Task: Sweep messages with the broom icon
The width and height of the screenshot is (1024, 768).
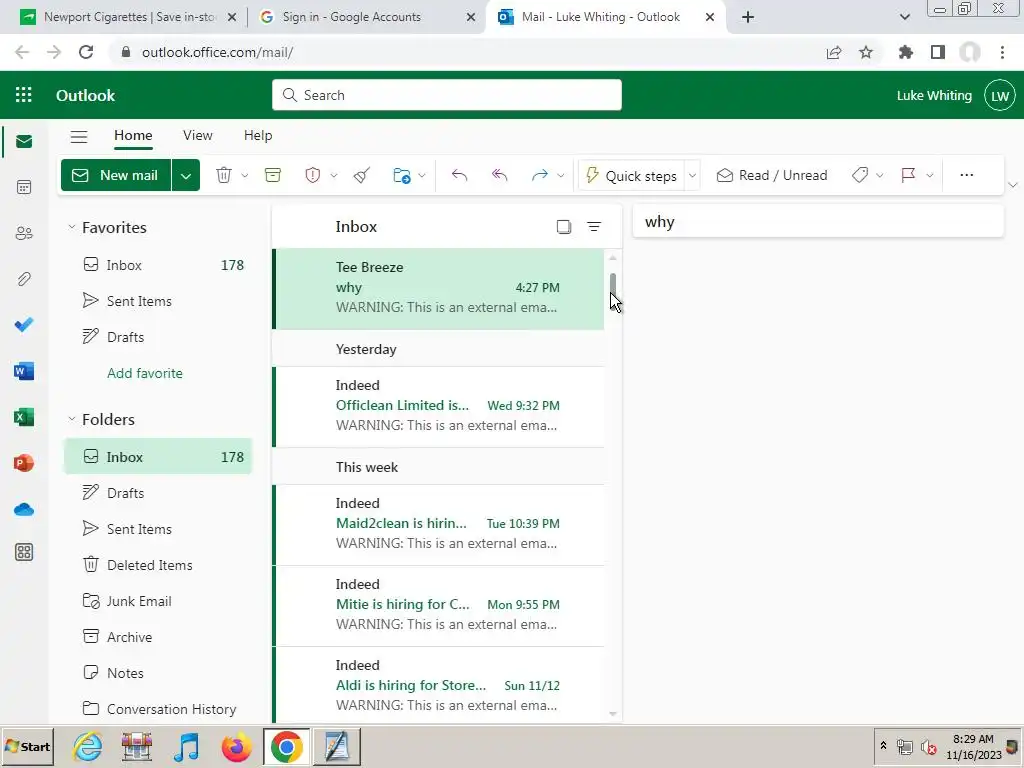Action: pyautogui.click(x=362, y=175)
